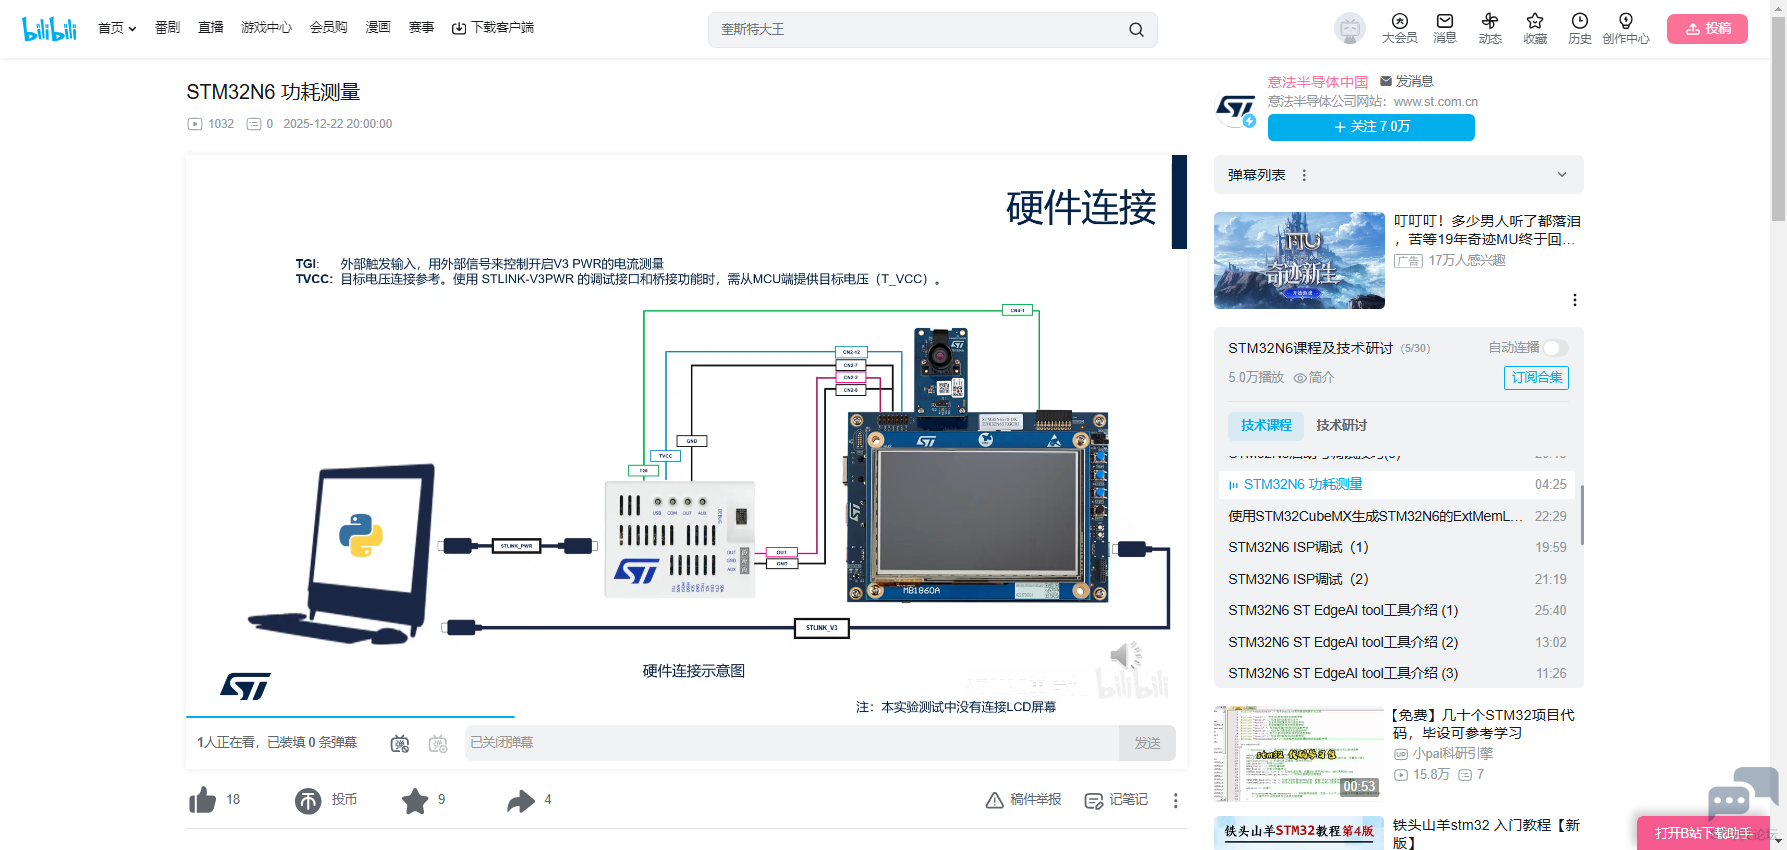Report the video via 稿件举报

1023,800
